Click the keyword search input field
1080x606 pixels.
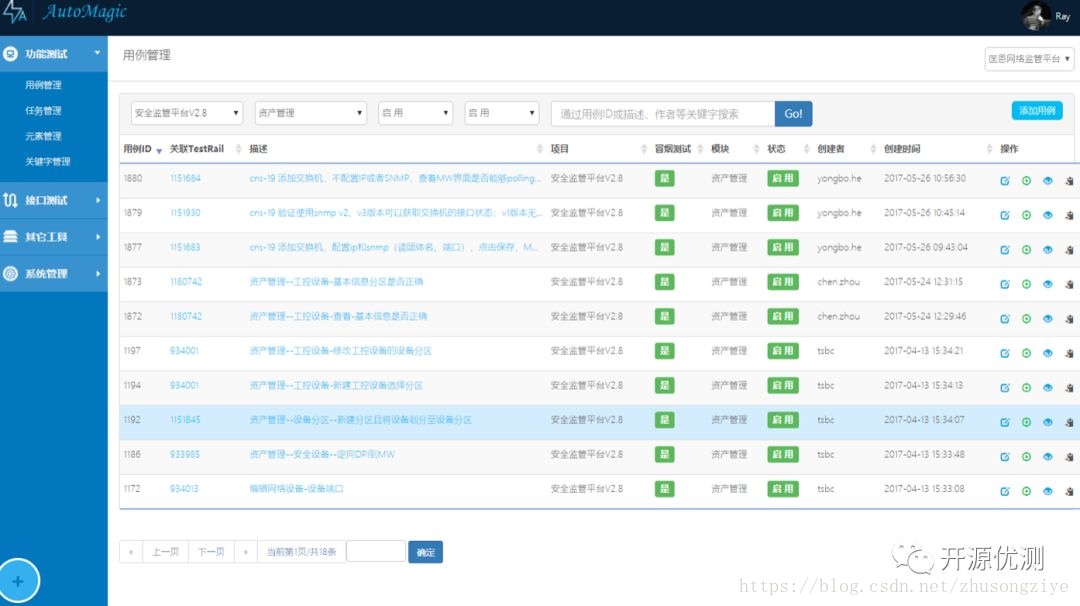(663, 114)
